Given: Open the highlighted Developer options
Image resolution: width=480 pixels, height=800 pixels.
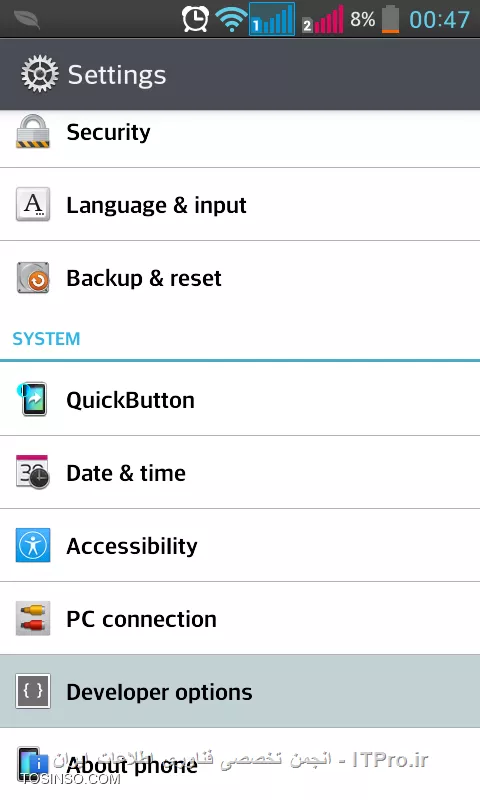Looking at the screenshot, I should 240,691.
